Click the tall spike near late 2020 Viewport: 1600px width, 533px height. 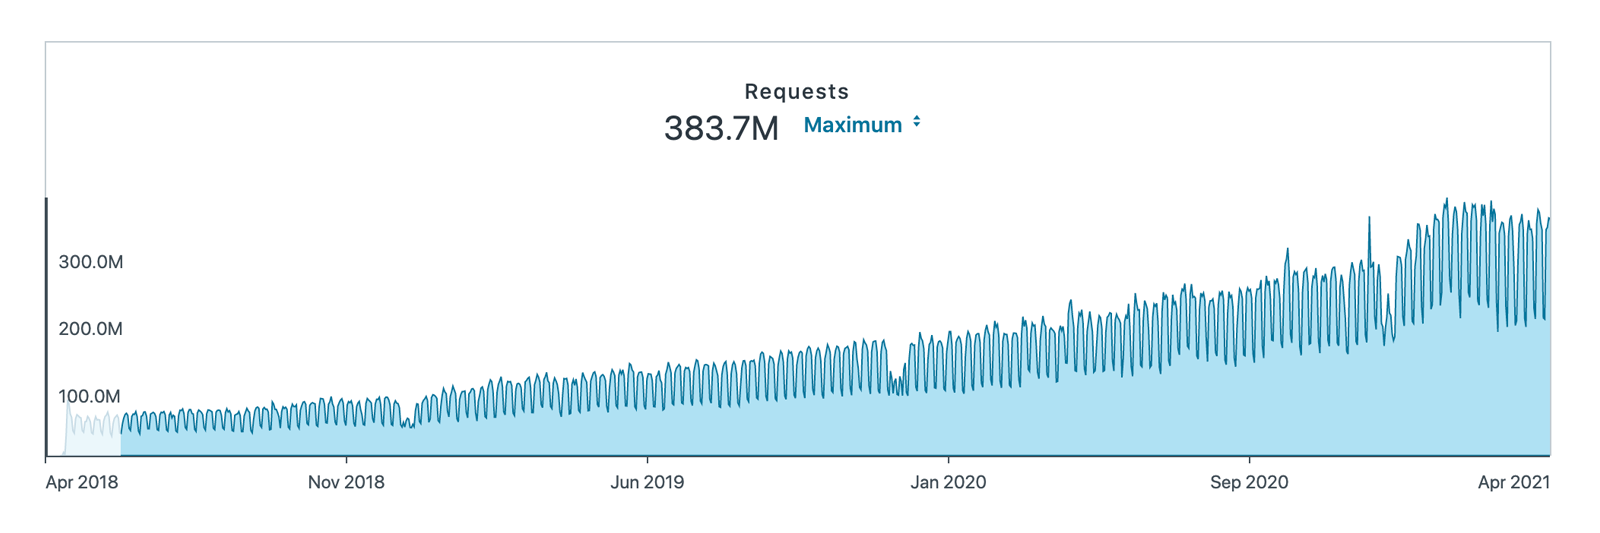point(1369,240)
